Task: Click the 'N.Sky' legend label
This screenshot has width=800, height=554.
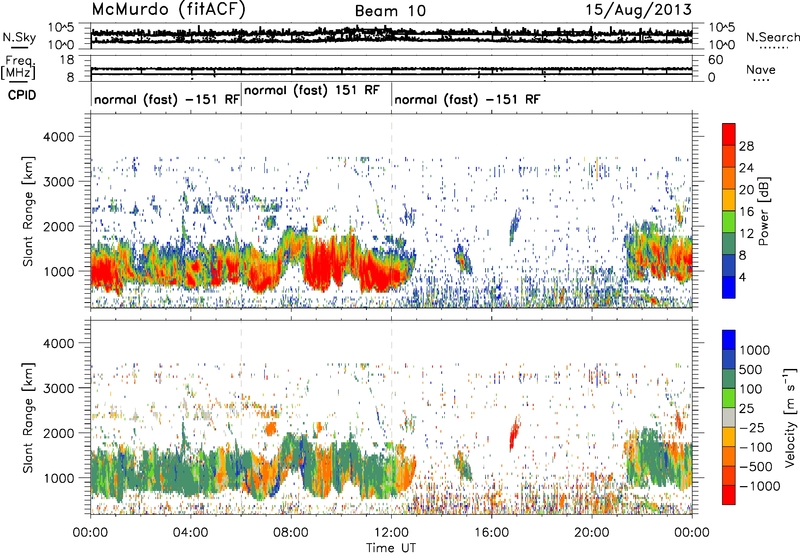Action: tap(19, 37)
